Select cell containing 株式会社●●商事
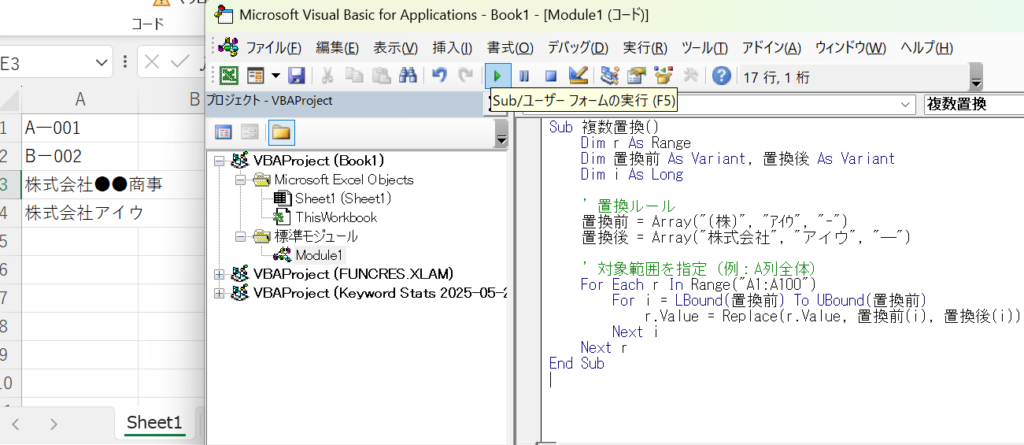The image size is (1024, 445). (x=80, y=184)
